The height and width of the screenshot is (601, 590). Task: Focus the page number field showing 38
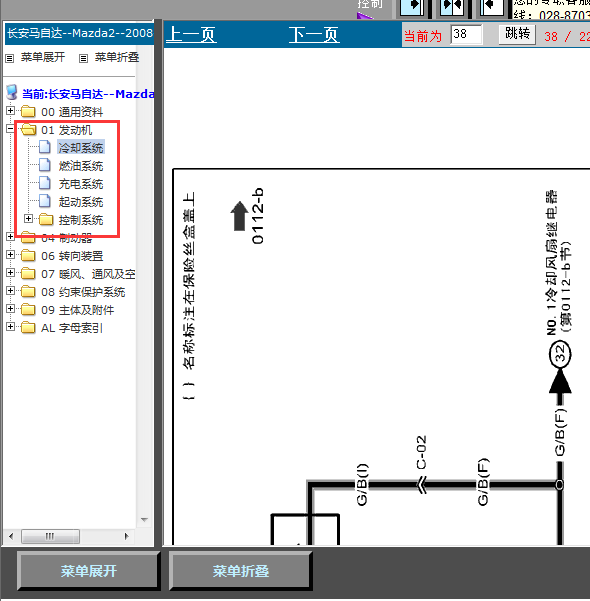[466, 34]
